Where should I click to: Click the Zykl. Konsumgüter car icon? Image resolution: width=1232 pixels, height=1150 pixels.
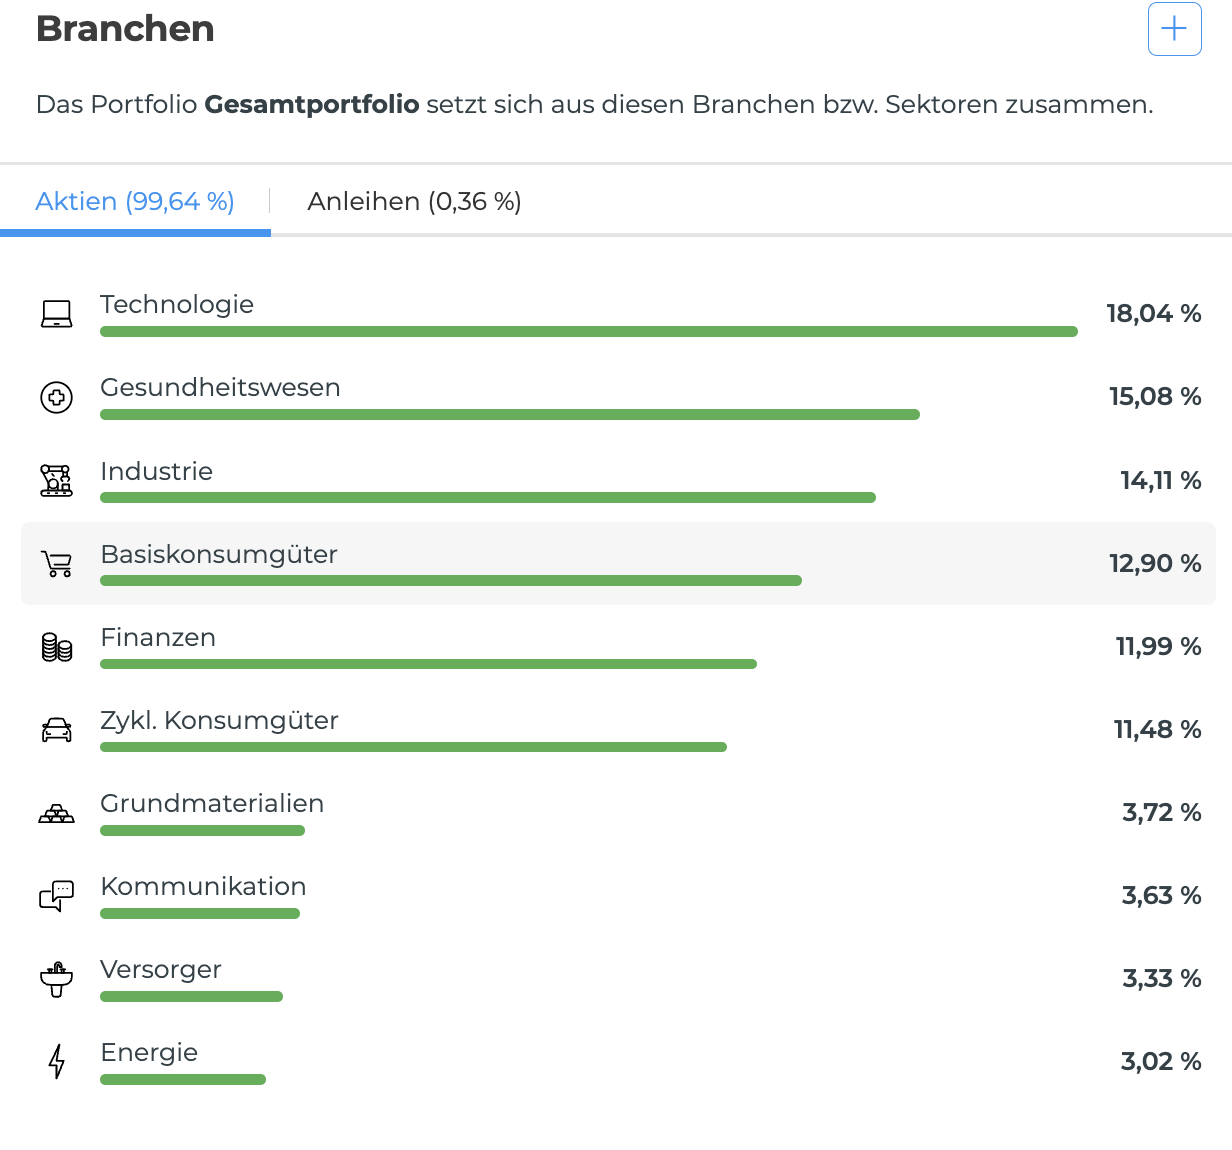pos(57,730)
